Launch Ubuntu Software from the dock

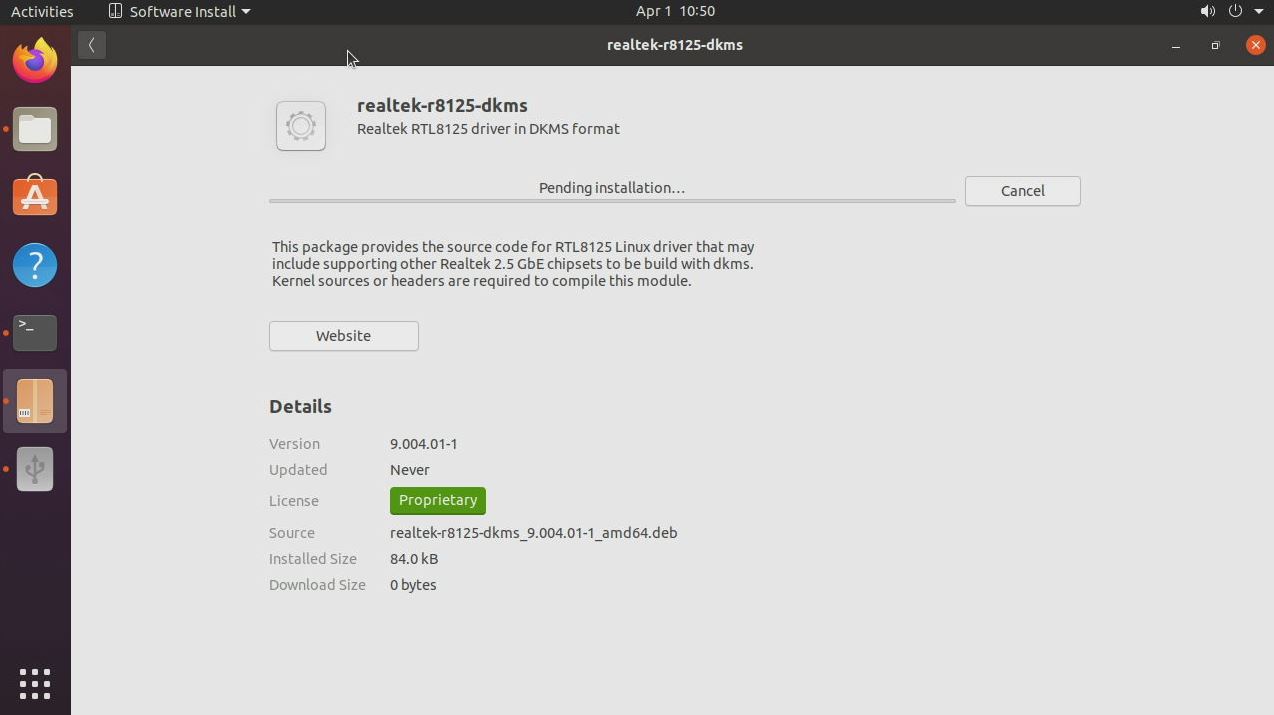click(35, 197)
